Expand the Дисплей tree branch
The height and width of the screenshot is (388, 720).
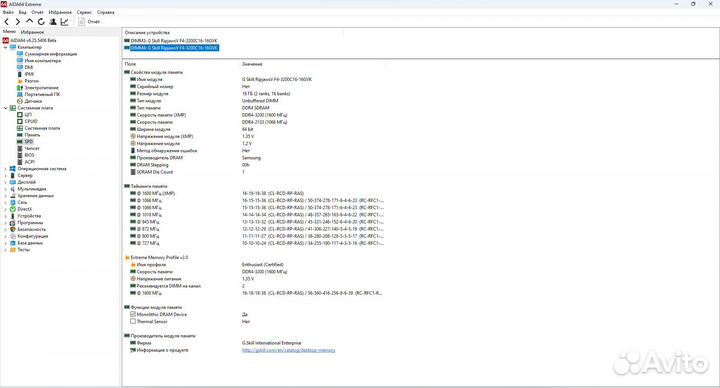coord(6,182)
